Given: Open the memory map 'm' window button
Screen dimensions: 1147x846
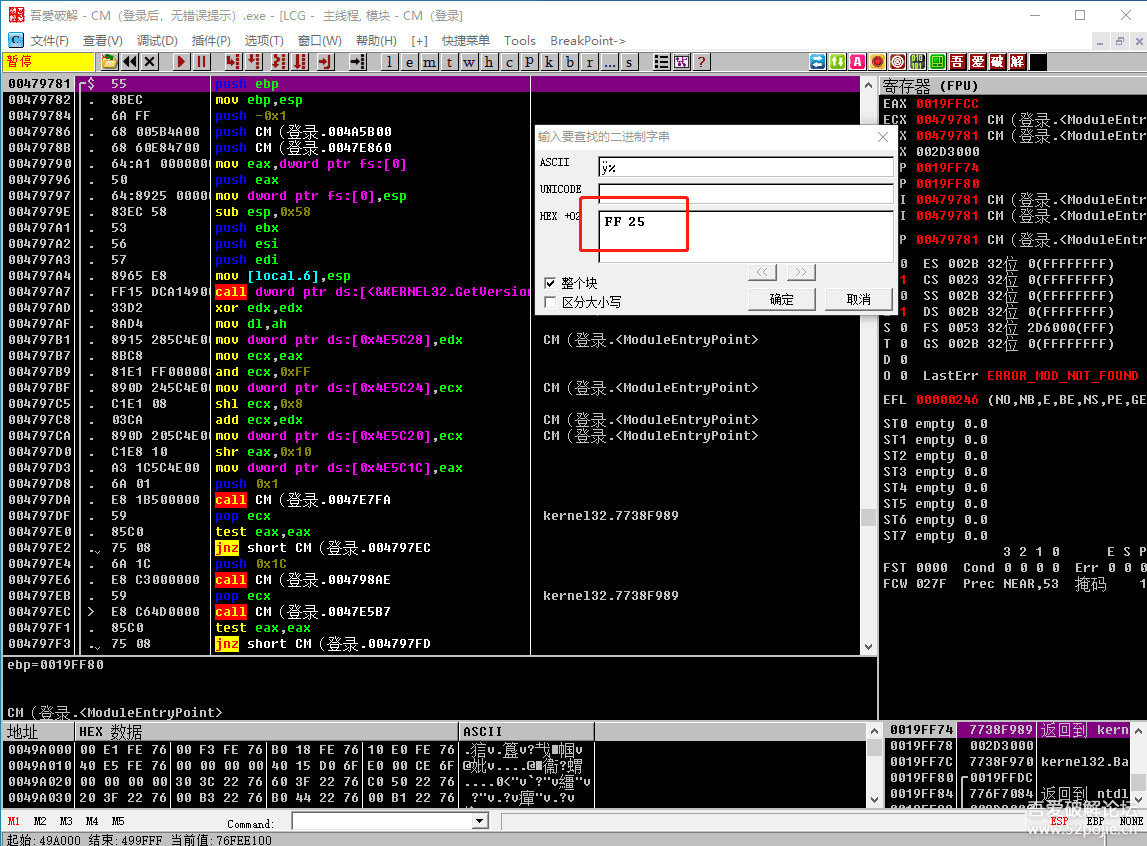Looking at the screenshot, I should tap(429, 62).
